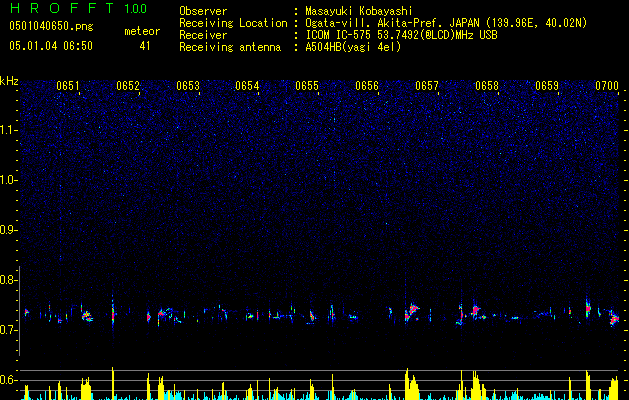Click the 1.1 kHz axis label

click(x=9, y=130)
